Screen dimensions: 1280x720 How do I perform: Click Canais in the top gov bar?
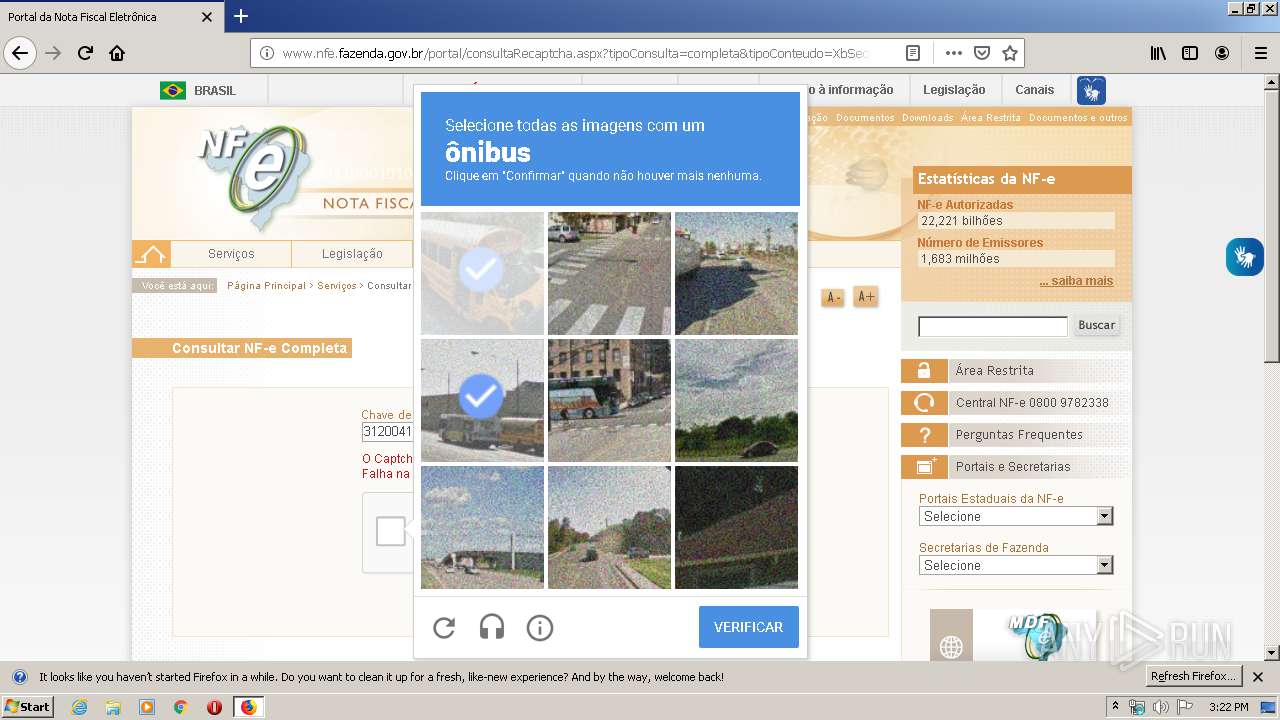1035,90
